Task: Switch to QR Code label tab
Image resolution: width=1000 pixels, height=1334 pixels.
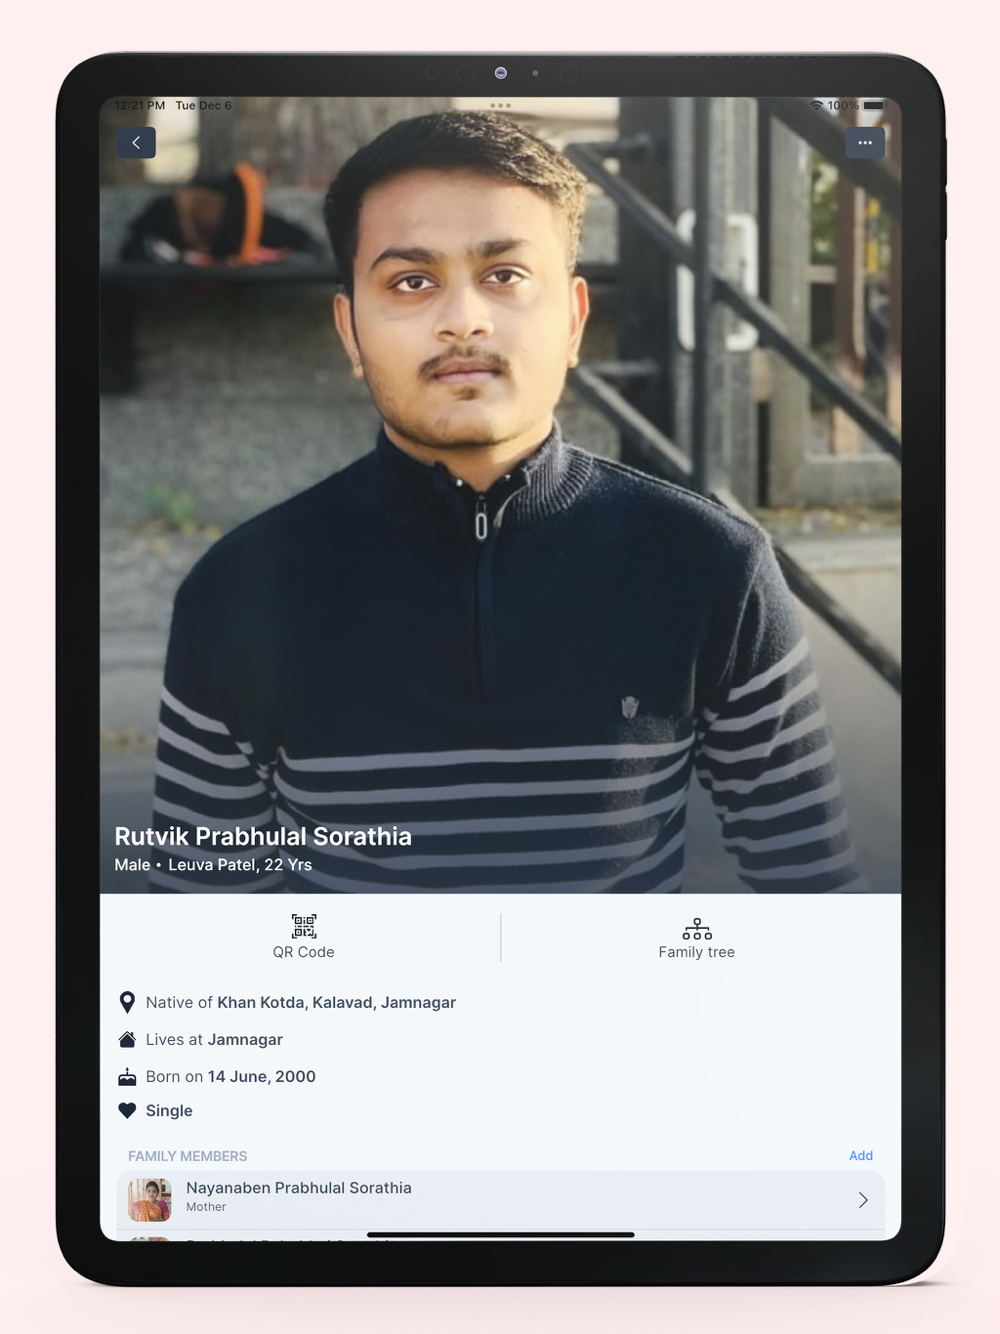Action: click(x=304, y=952)
